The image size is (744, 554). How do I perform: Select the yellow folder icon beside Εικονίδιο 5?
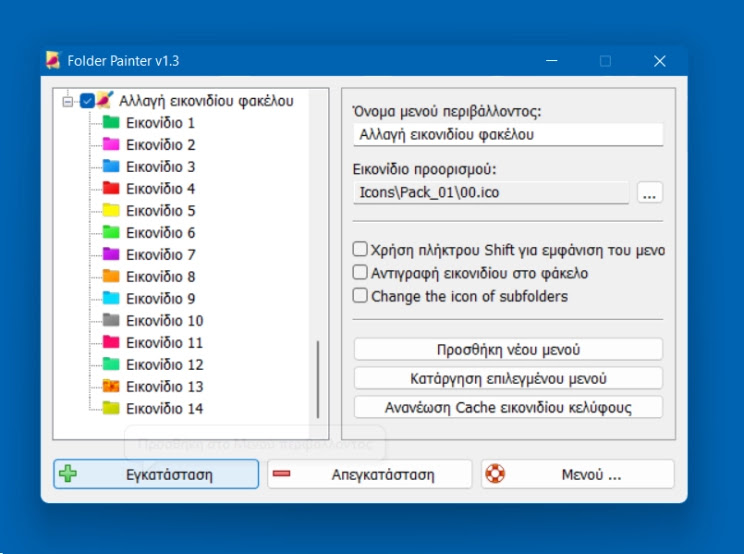pyautogui.click(x=111, y=210)
